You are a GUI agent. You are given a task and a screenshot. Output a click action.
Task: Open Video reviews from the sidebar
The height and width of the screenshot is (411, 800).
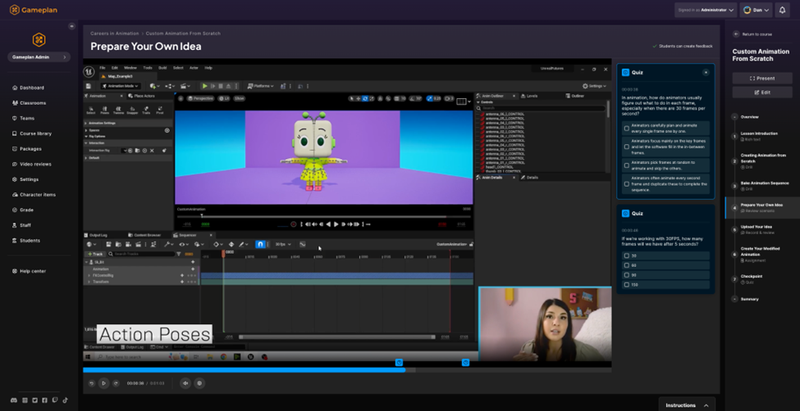point(32,164)
